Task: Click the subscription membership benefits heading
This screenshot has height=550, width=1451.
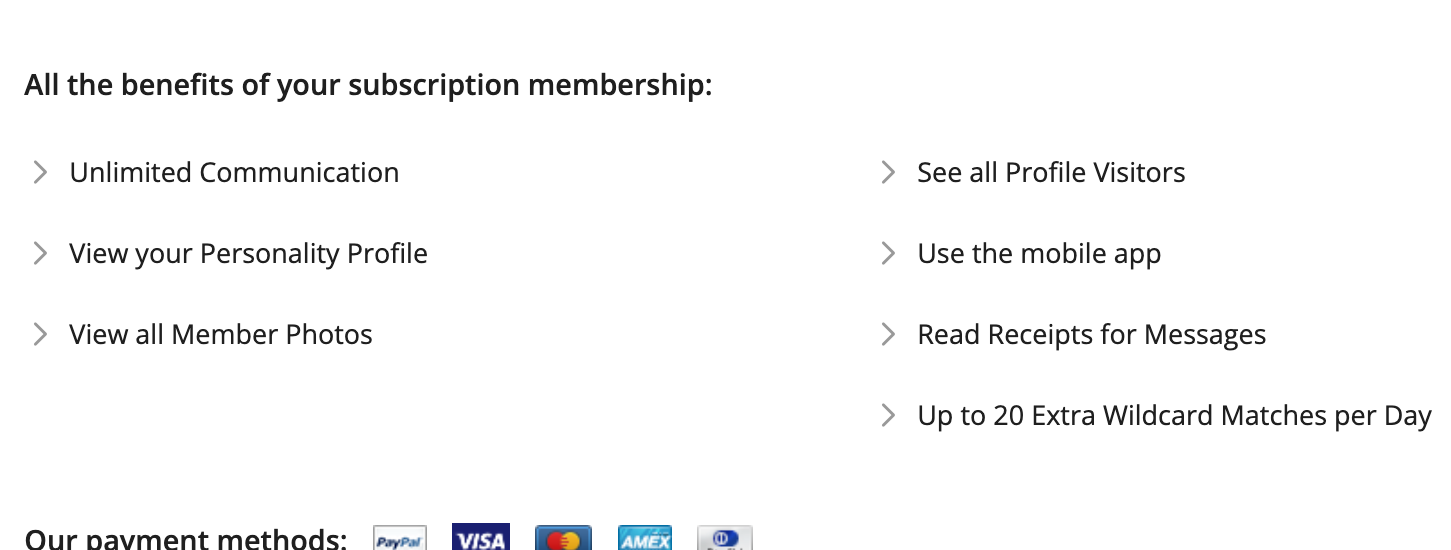Action: click(x=368, y=85)
